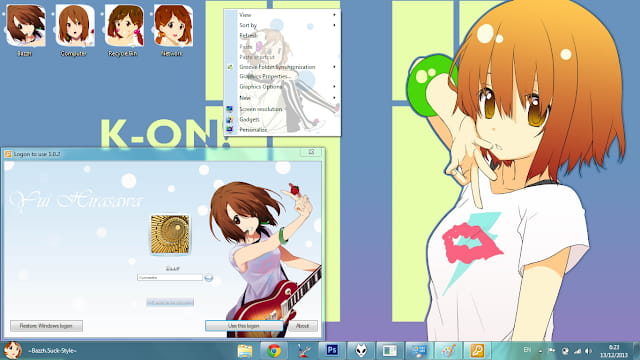Click Restore Windows logon button
The width and height of the screenshot is (640, 360).
coord(46,326)
